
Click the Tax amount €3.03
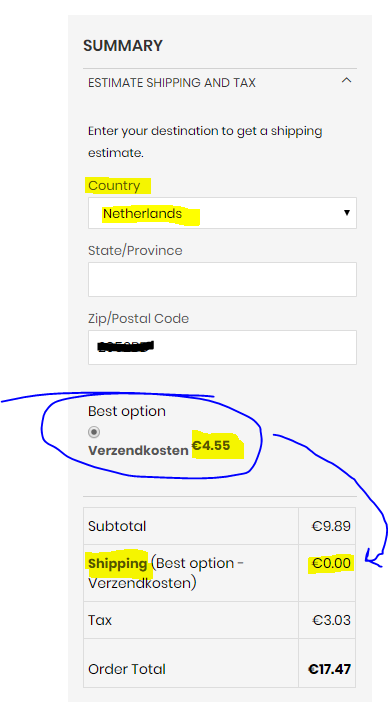331,621
